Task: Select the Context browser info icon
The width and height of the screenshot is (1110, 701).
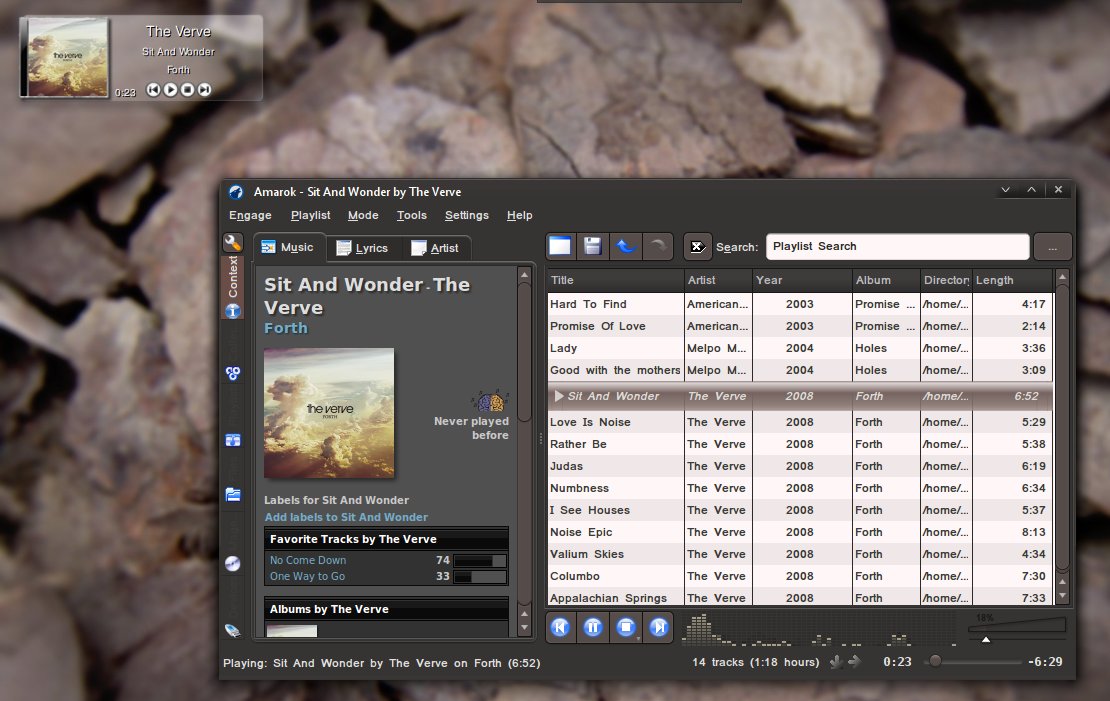Action: pos(233,311)
